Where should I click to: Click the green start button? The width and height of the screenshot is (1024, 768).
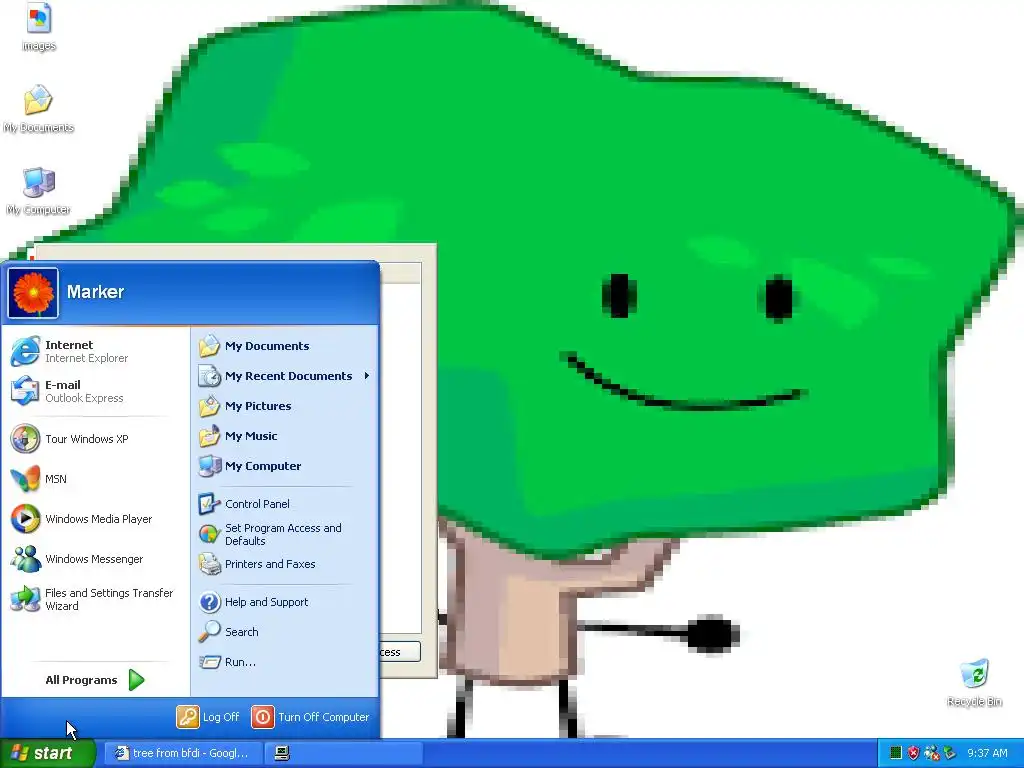47,753
